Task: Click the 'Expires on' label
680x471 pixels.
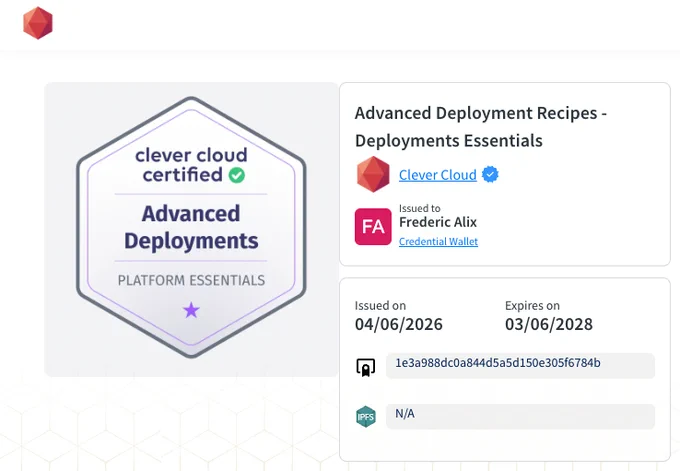Action: point(532,305)
